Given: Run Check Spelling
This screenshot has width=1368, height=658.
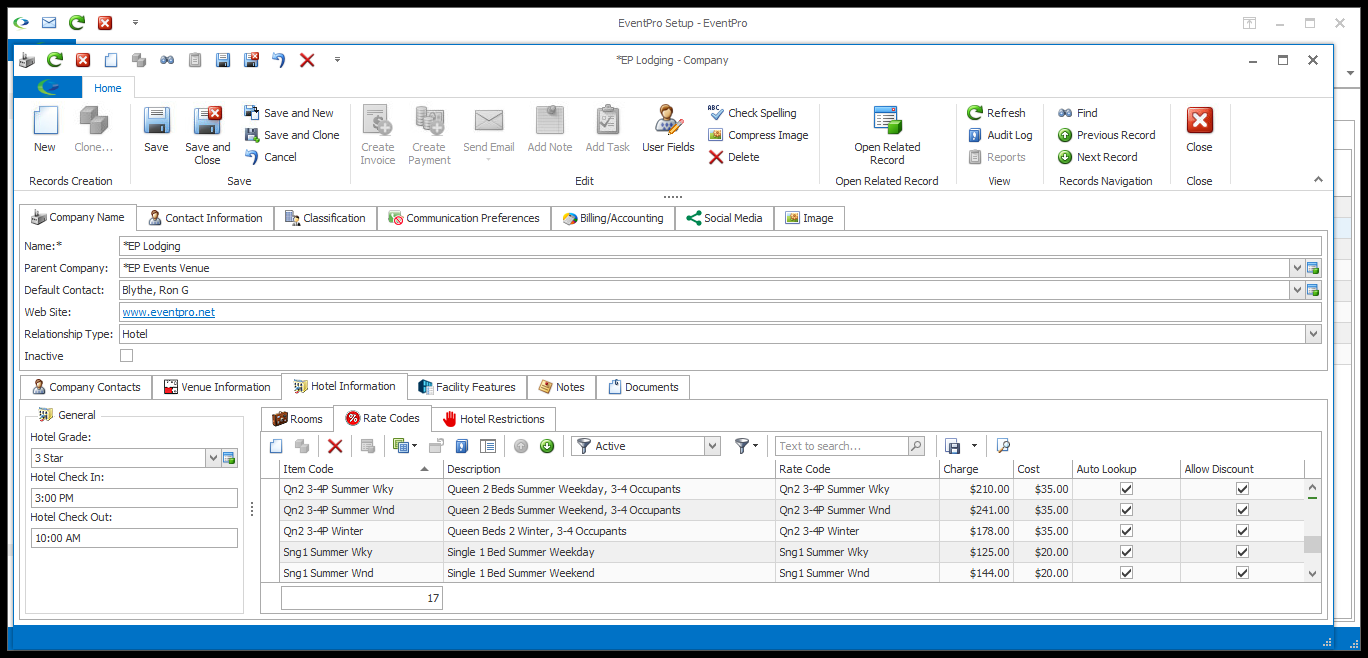Looking at the screenshot, I should (752, 113).
